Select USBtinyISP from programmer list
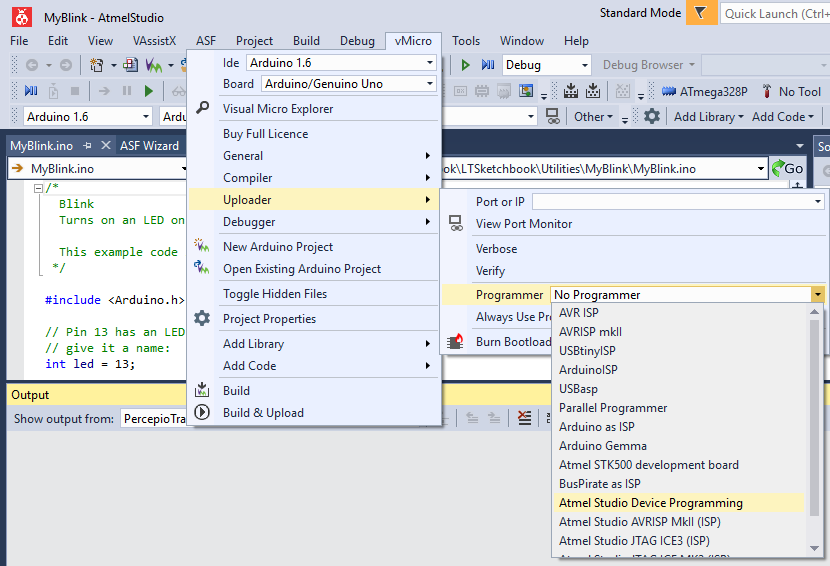Image resolution: width=830 pixels, height=566 pixels. [x=587, y=351]
